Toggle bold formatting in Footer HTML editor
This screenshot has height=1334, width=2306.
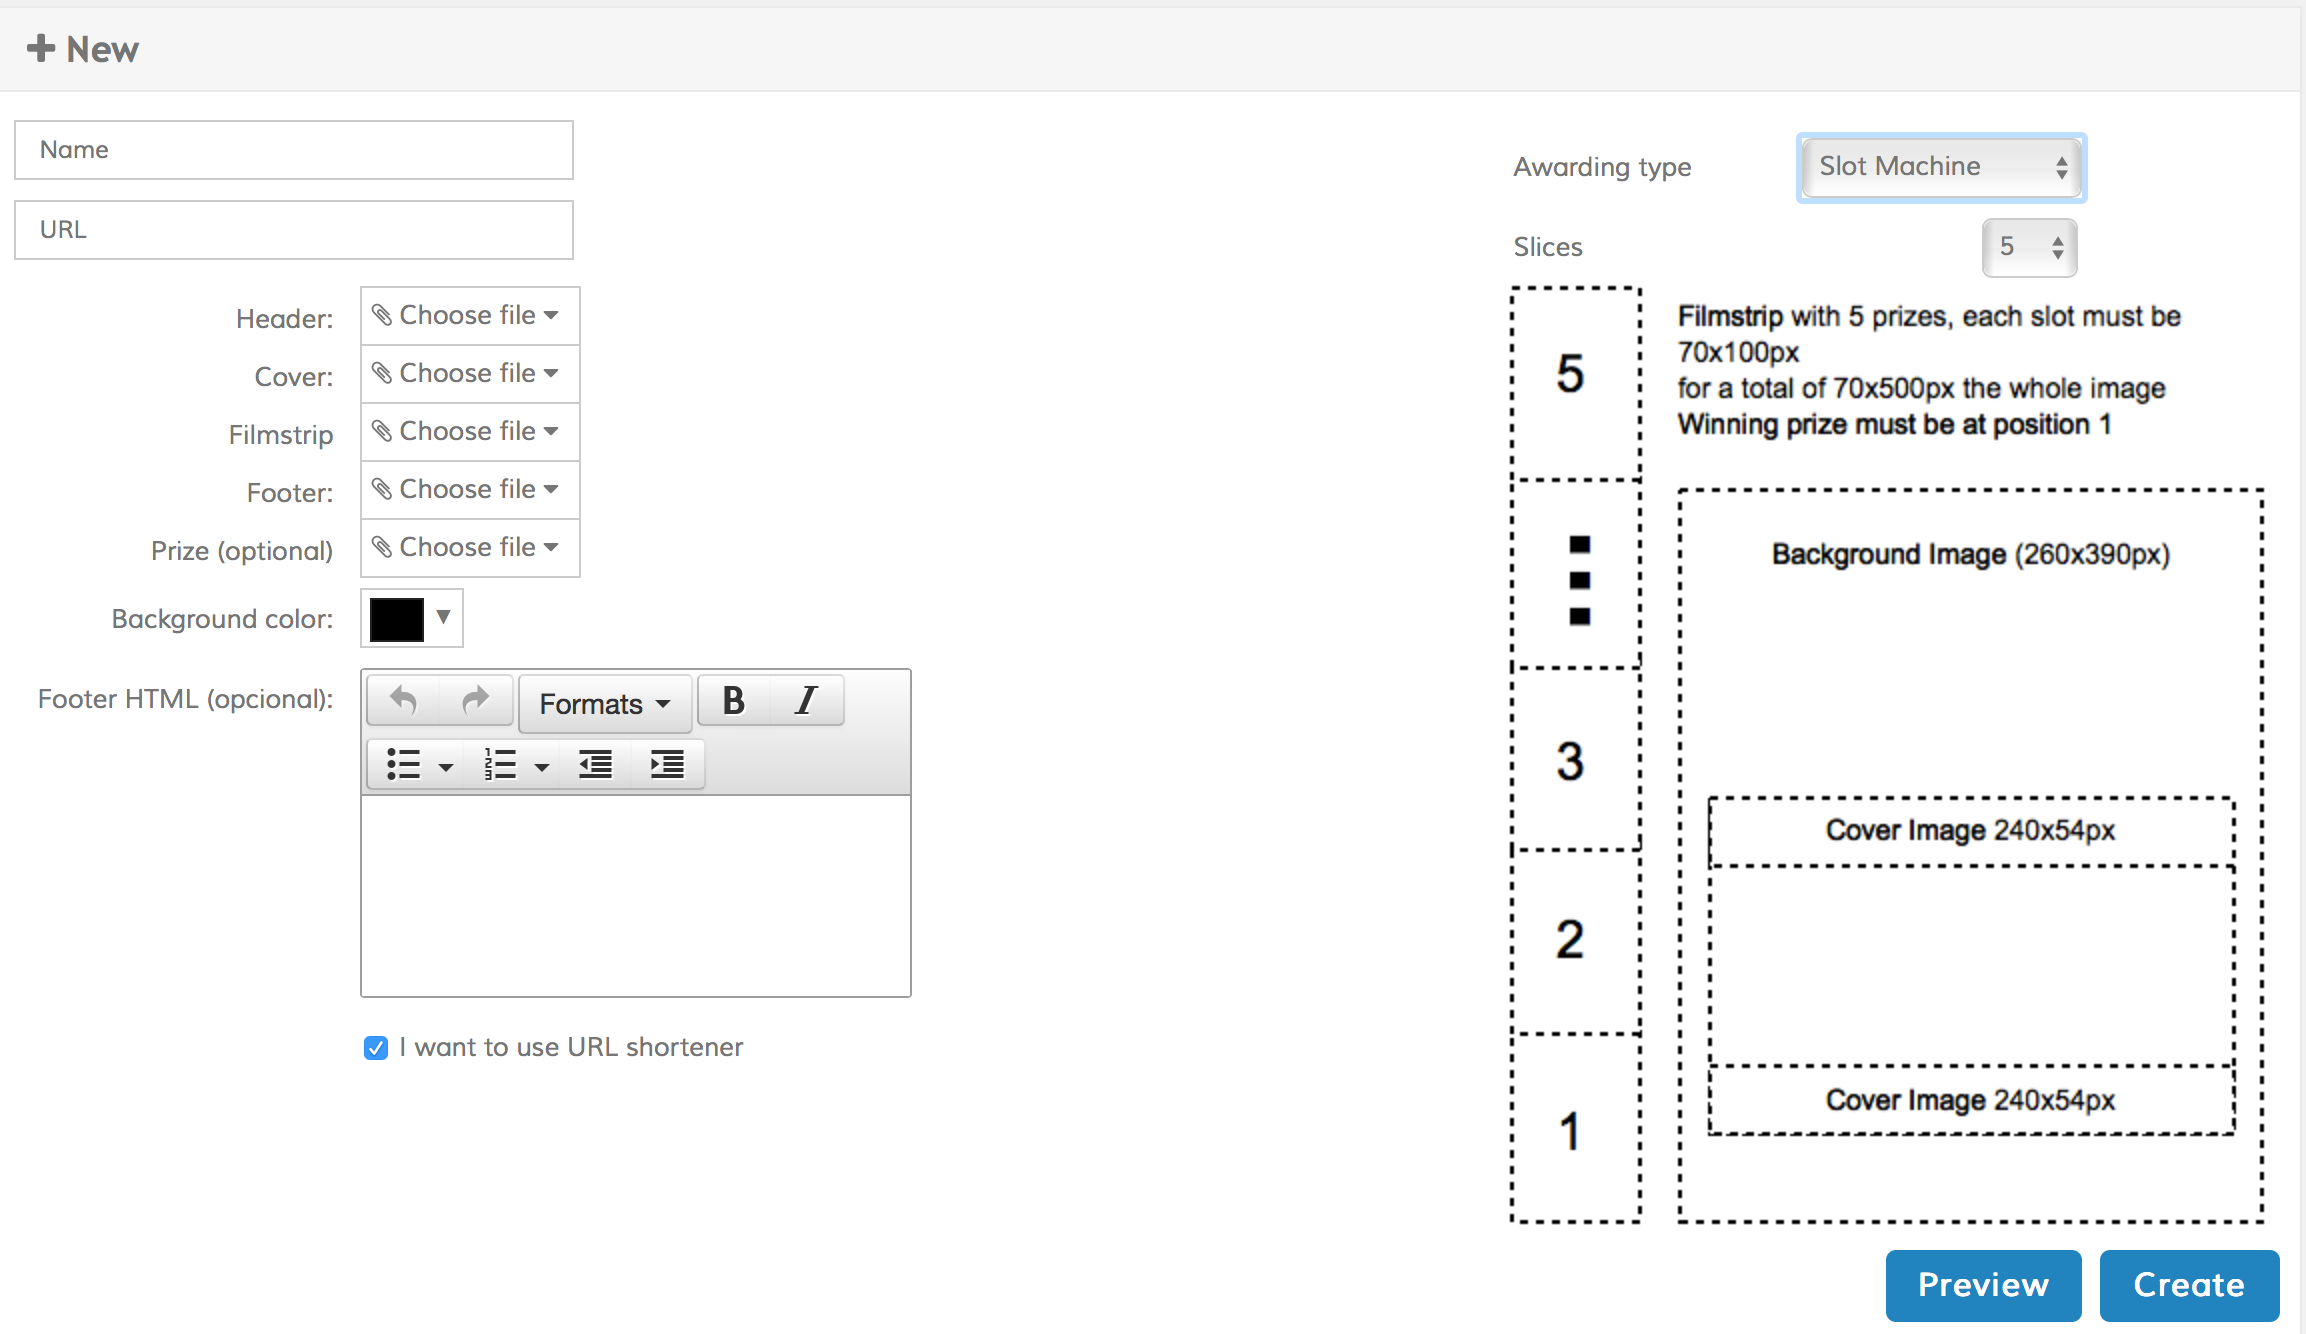(x=733, y=701)
